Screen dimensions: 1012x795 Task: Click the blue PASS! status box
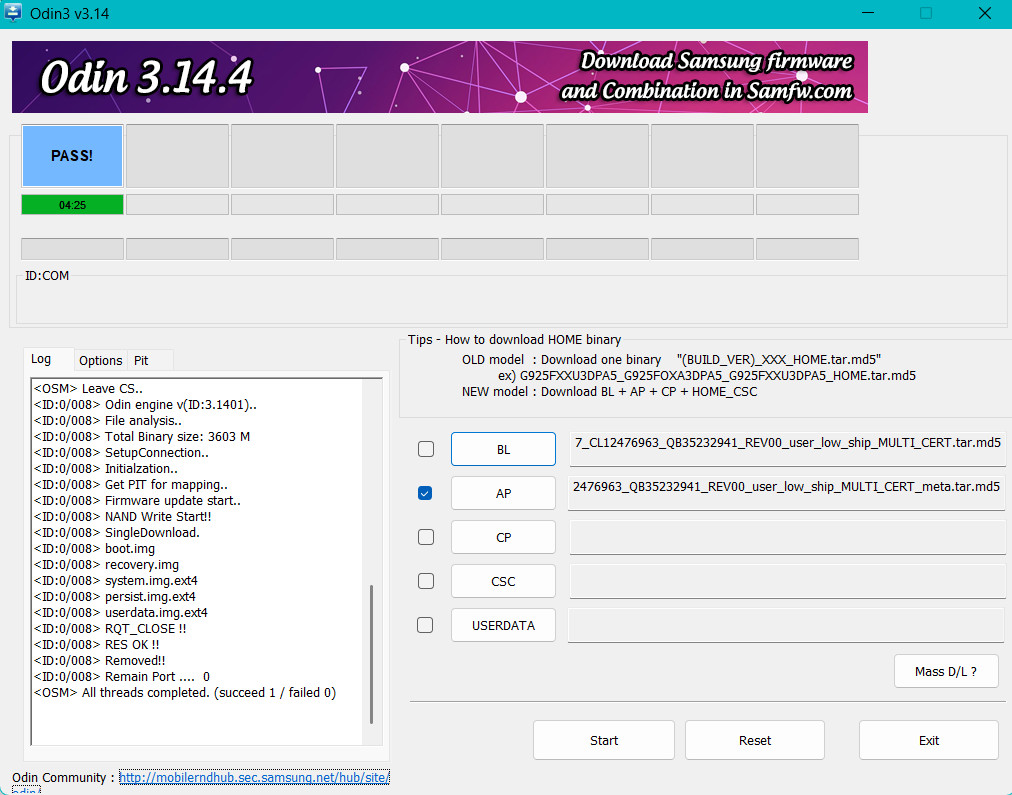click(x=72, y=156)
